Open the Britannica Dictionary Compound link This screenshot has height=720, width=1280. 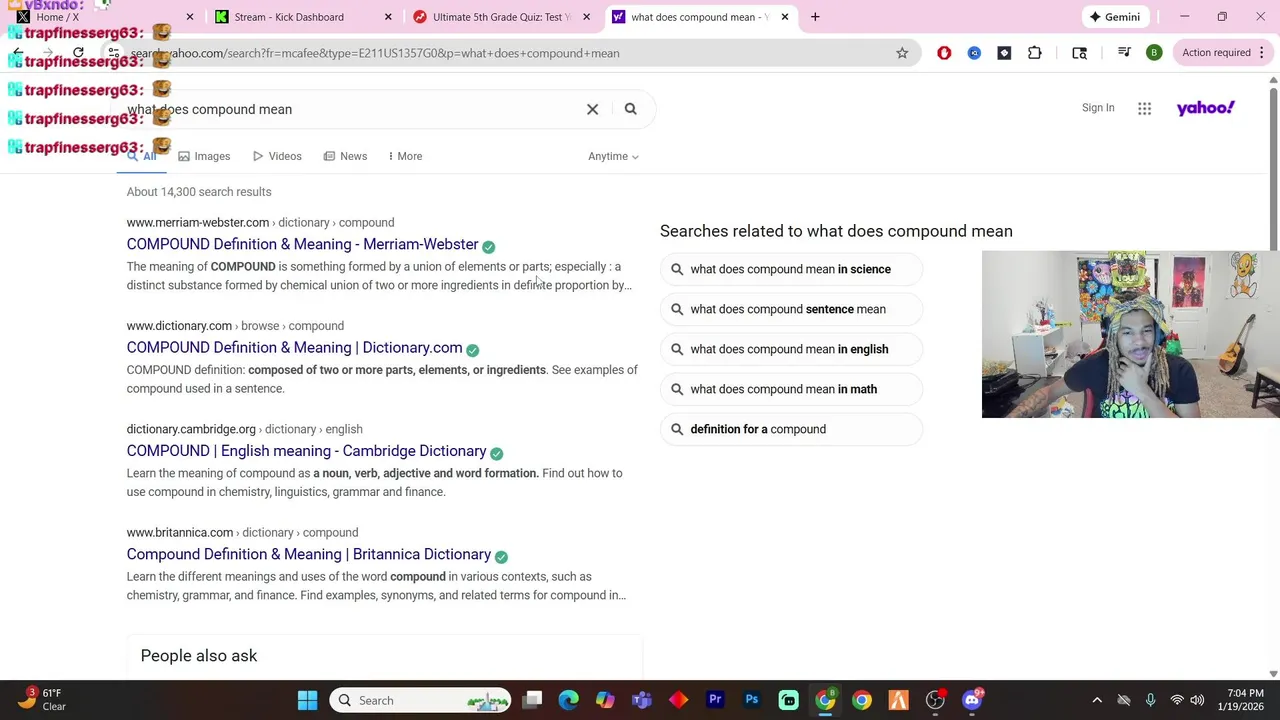point(309,554)
